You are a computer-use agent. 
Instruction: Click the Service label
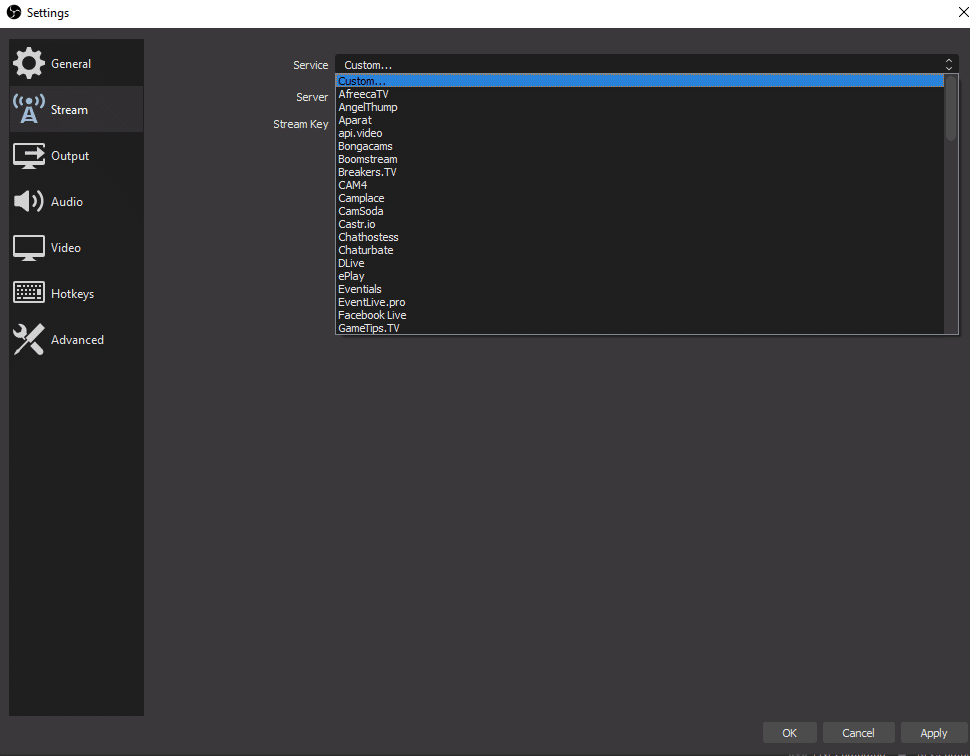pos(311,65)
